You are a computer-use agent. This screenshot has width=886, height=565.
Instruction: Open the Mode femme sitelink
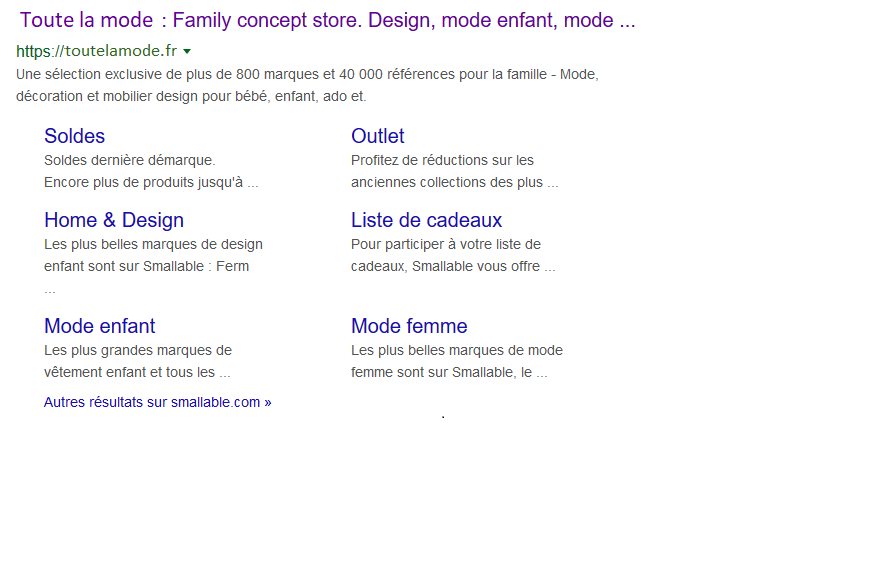click(409, 326)
